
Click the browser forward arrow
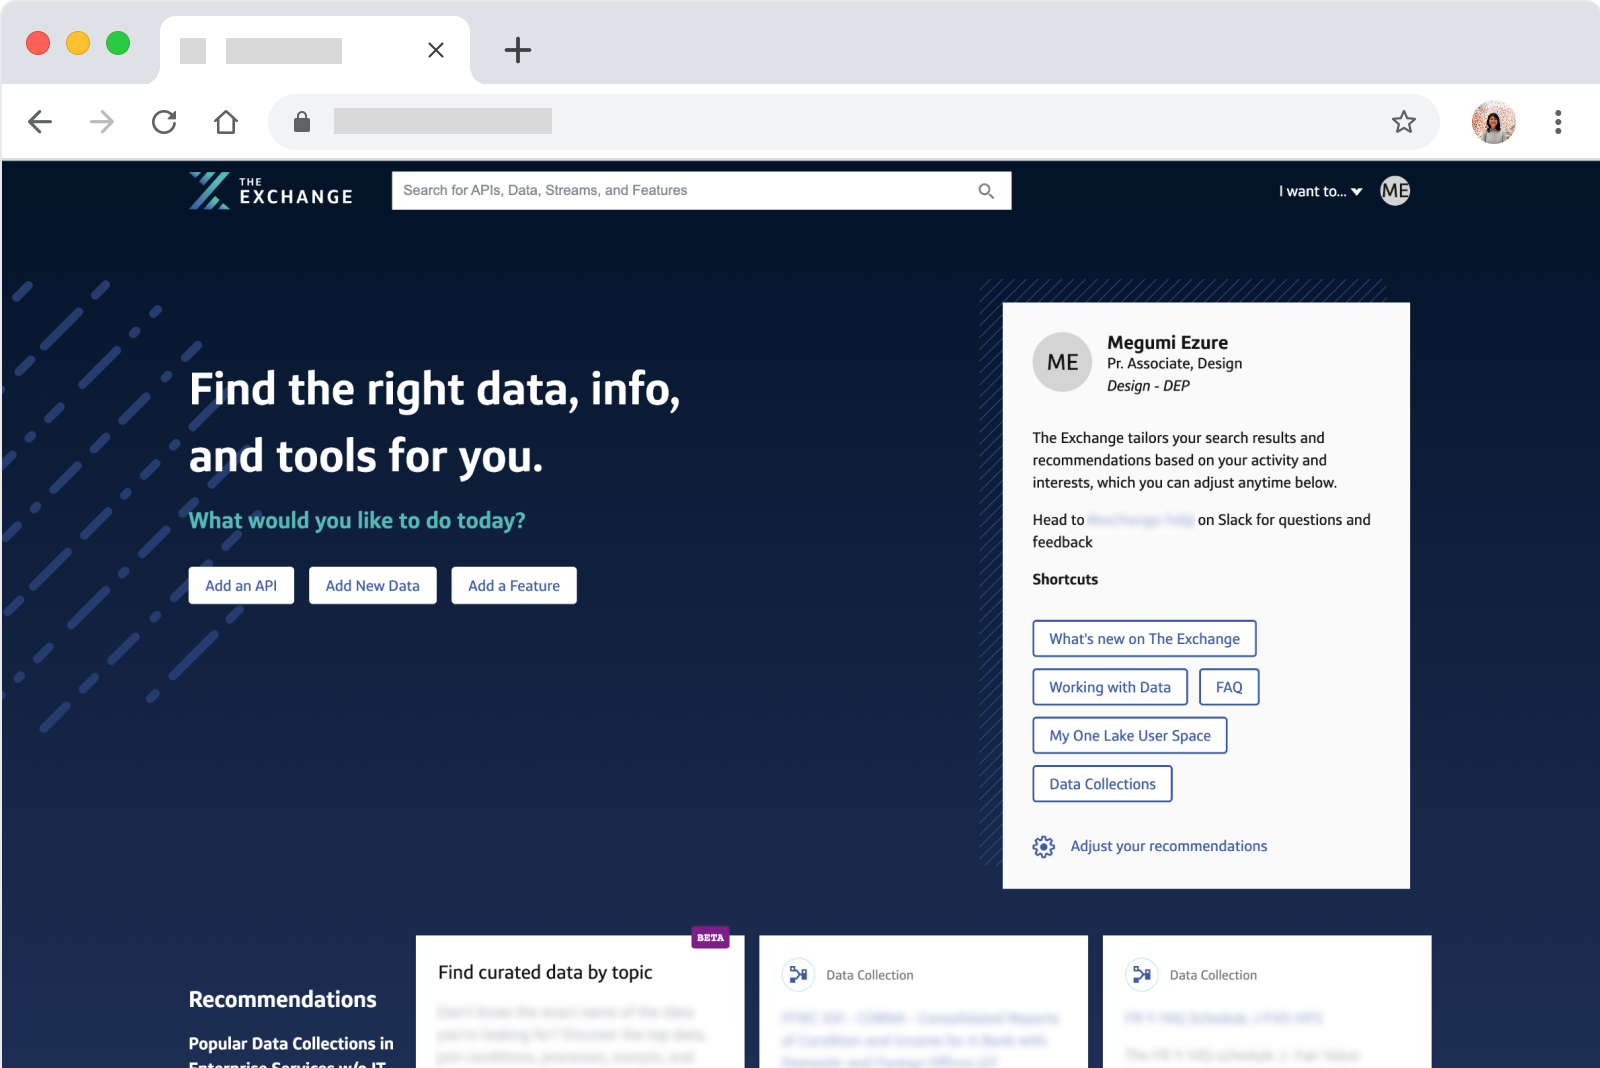click(x=102, y=122)
